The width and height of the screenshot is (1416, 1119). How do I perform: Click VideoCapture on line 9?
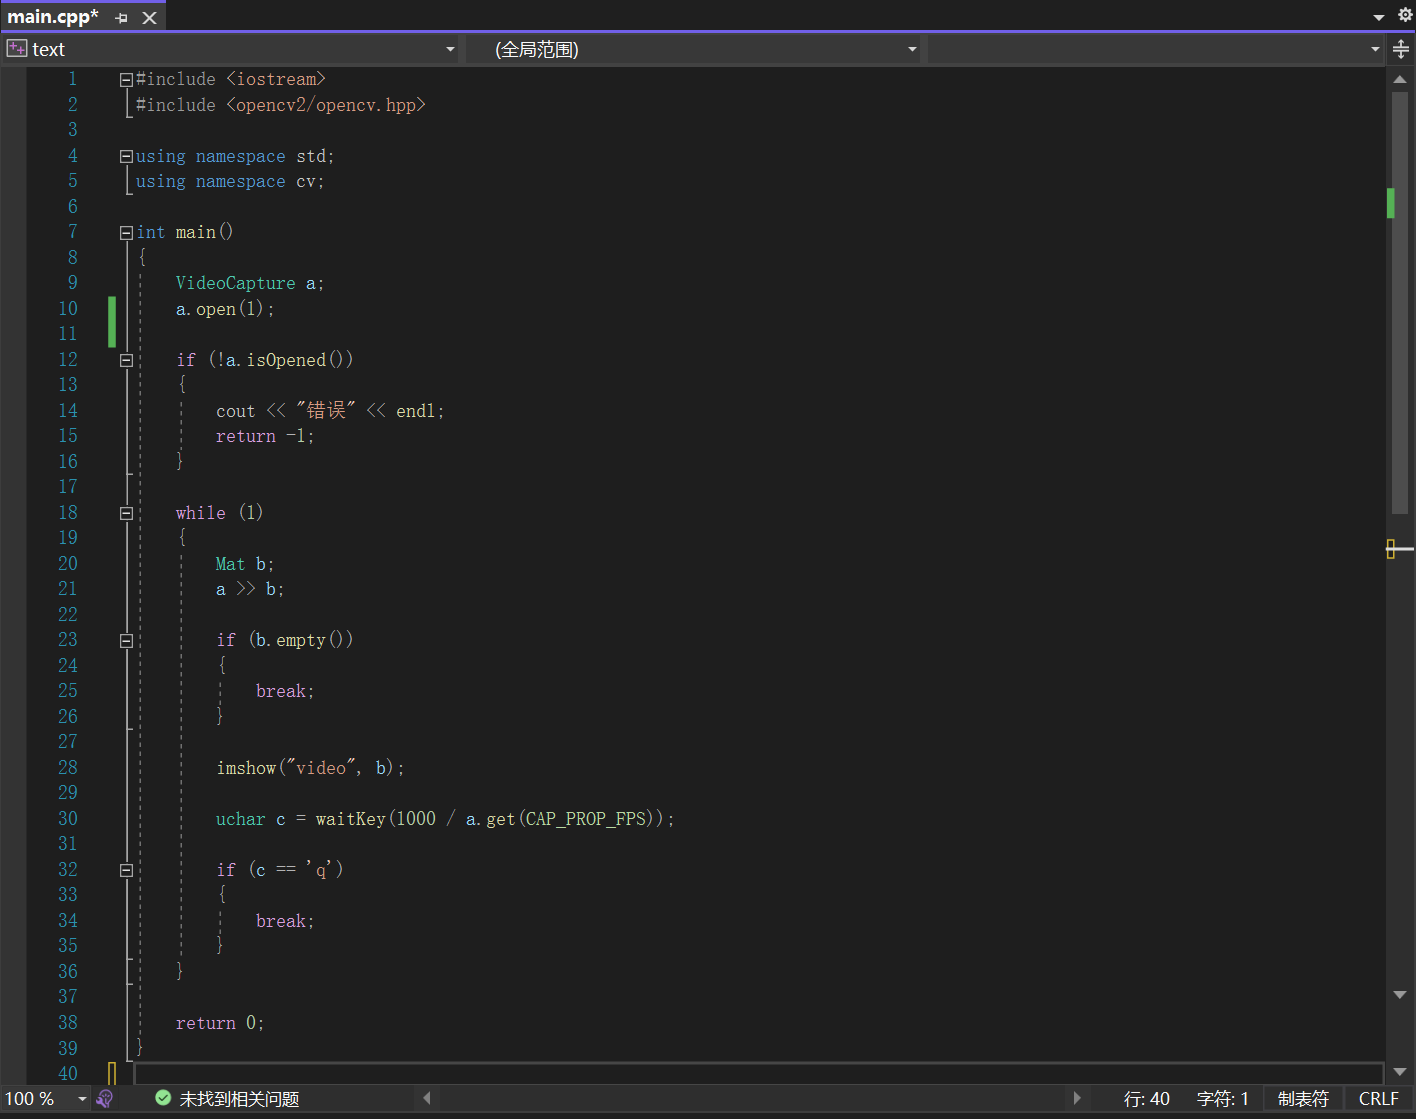pyautogui.click(x=235, y=283)
